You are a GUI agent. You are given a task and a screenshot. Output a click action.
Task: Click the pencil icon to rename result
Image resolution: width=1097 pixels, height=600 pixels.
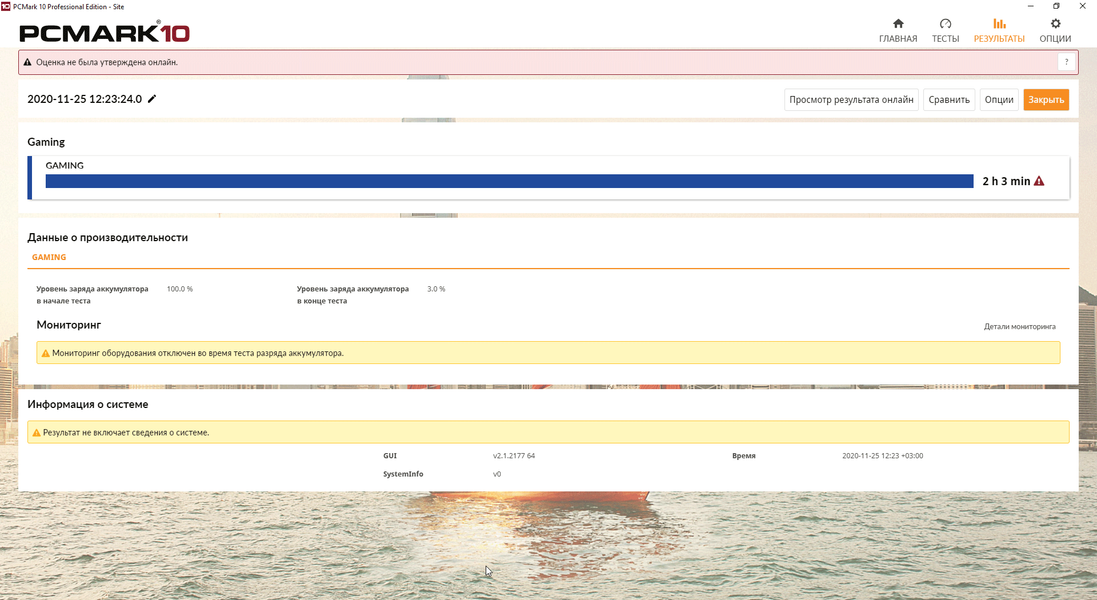point(152,99)
